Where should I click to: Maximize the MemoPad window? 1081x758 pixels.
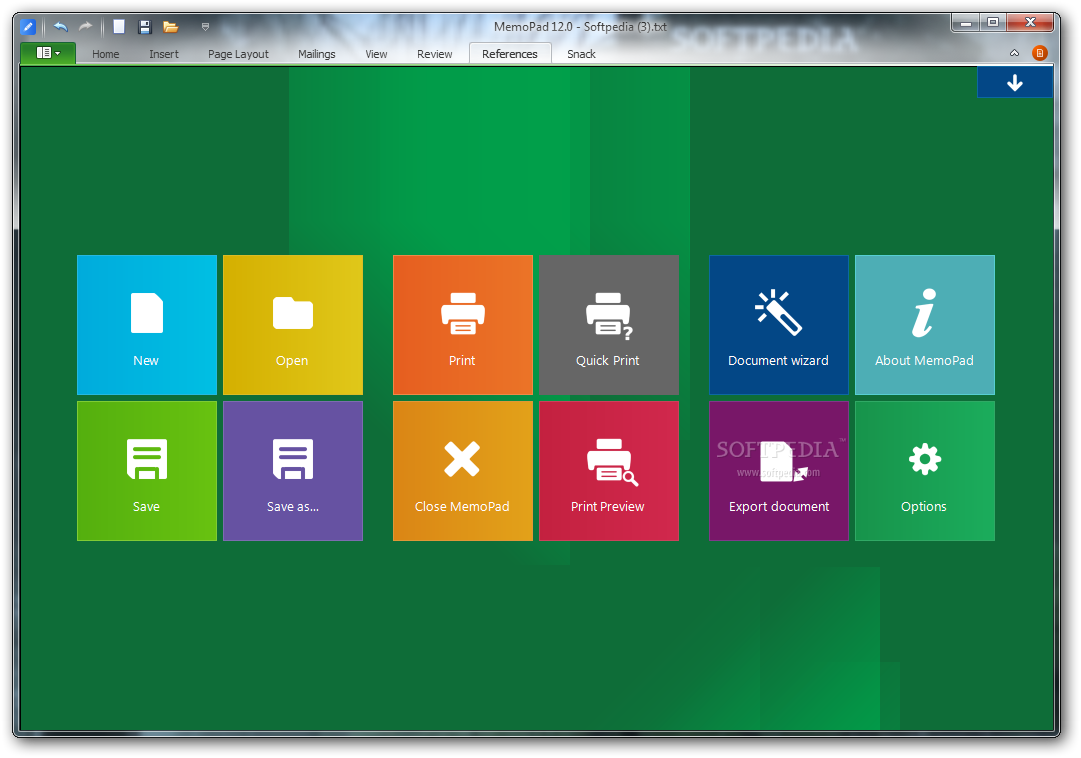point(993,23)
